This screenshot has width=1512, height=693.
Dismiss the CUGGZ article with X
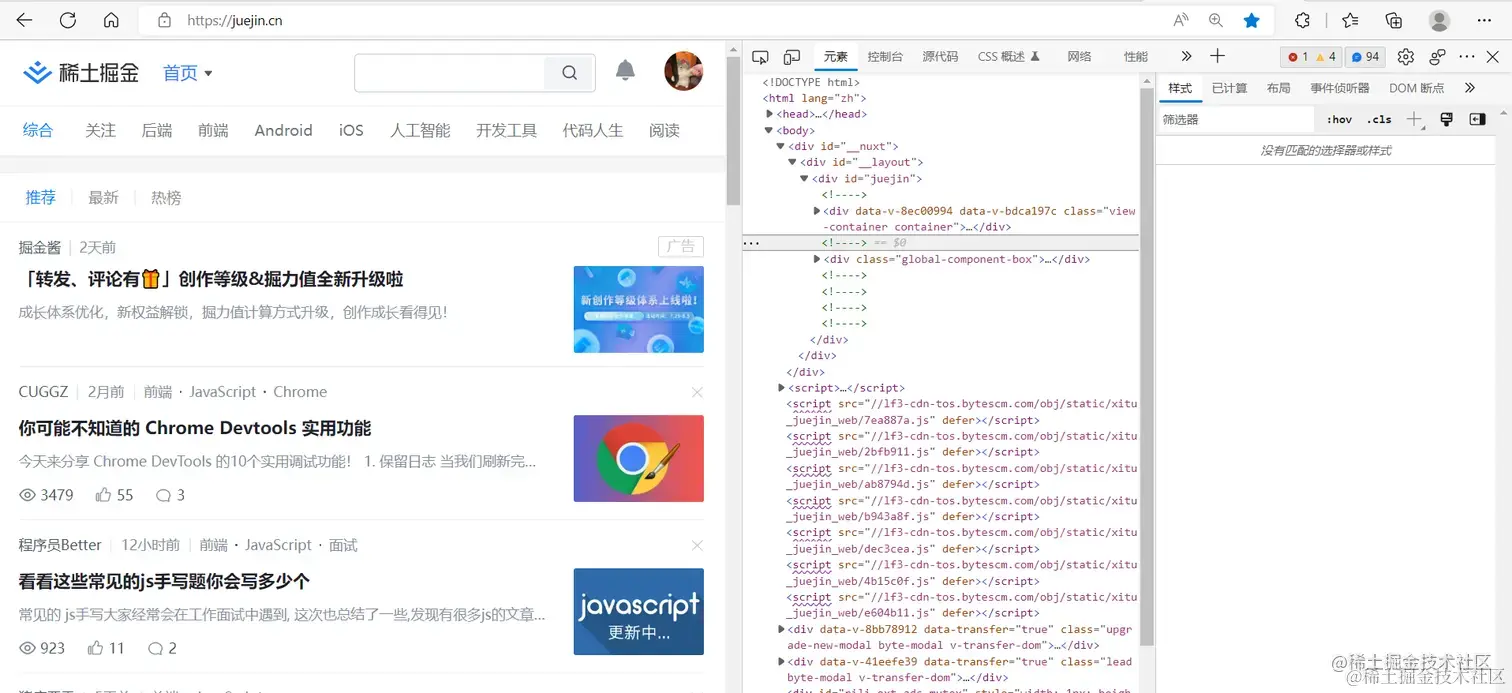point(697,392)
